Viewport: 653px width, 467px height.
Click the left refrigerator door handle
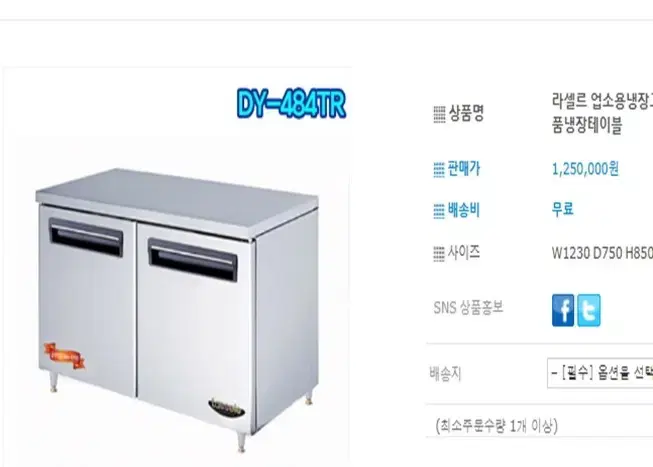coord(86,237)
